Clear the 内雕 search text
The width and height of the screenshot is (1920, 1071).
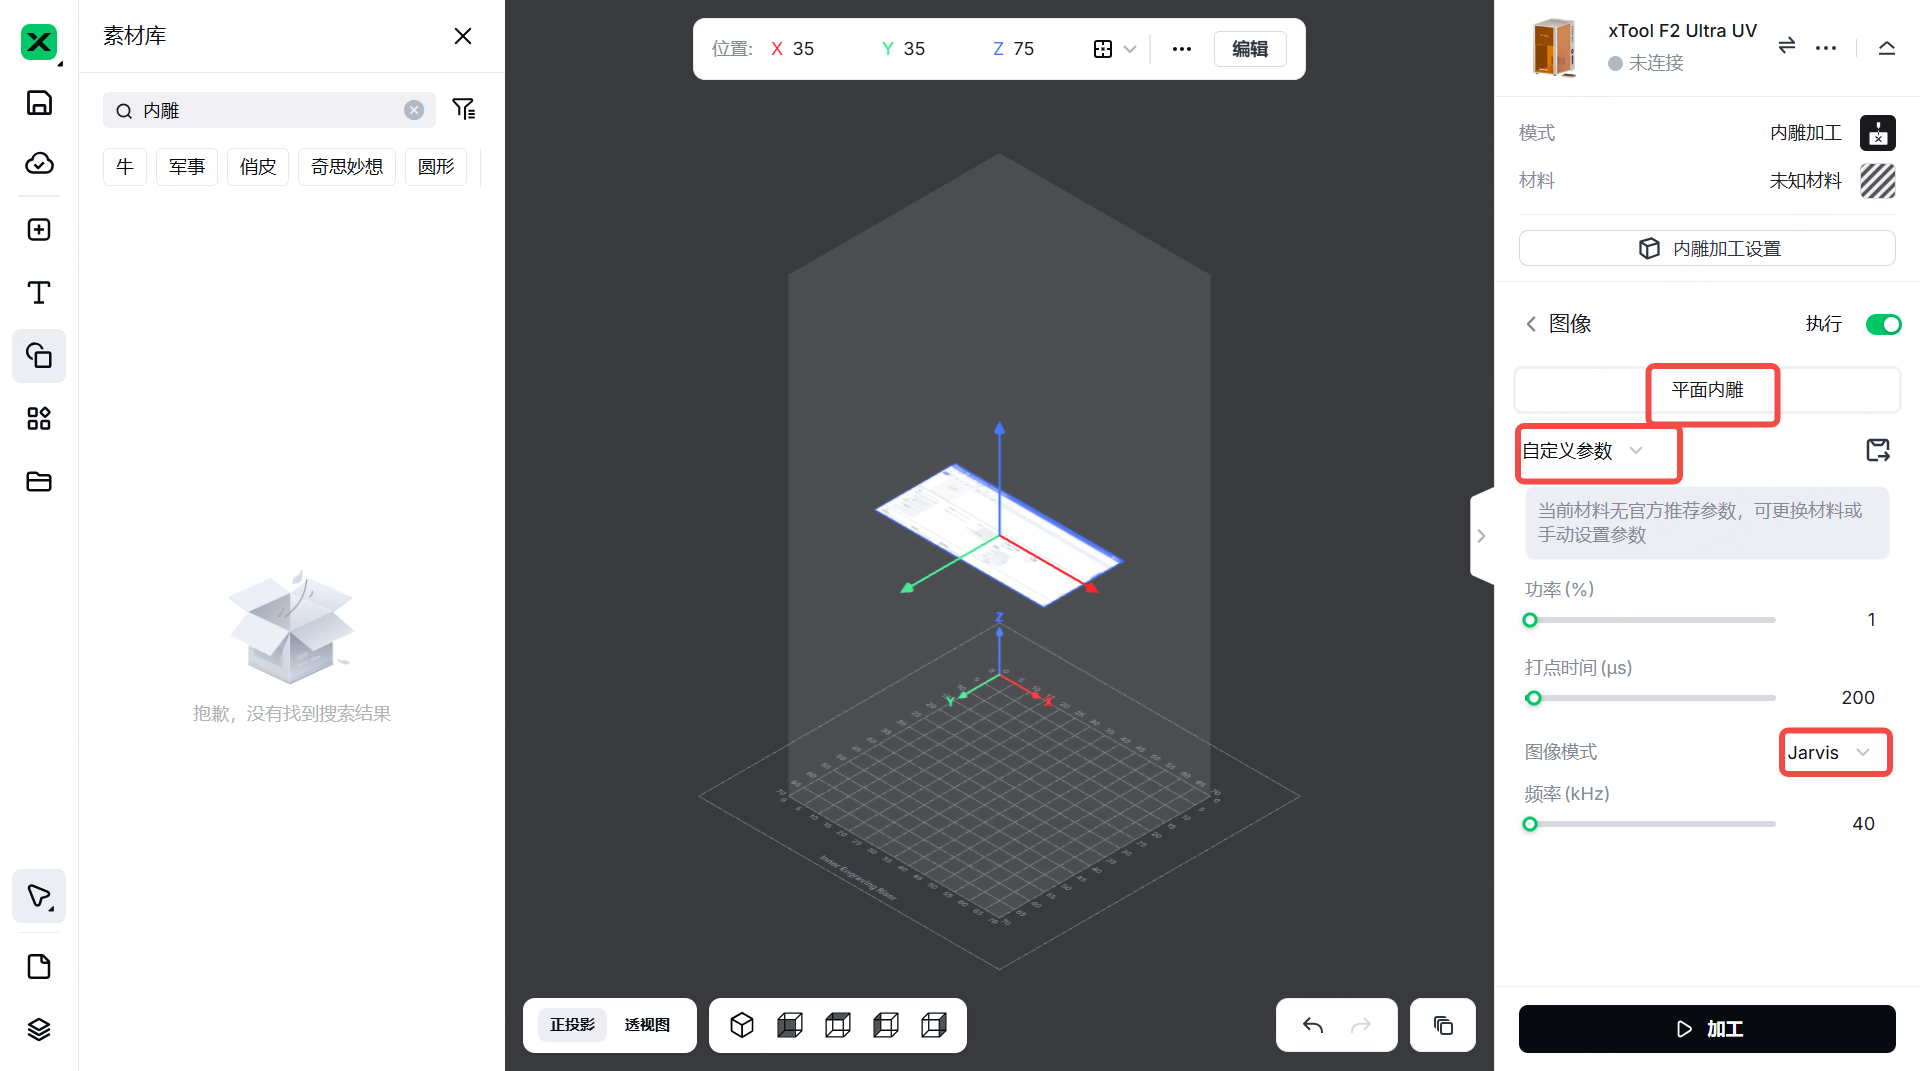[x=414, y=110]
